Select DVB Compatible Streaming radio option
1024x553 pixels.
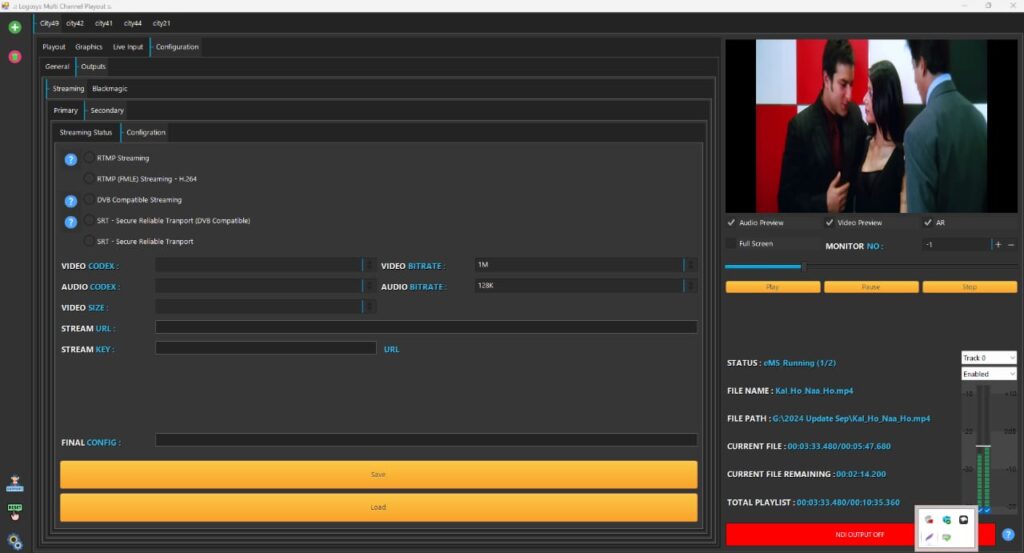(x=89, y=199)
